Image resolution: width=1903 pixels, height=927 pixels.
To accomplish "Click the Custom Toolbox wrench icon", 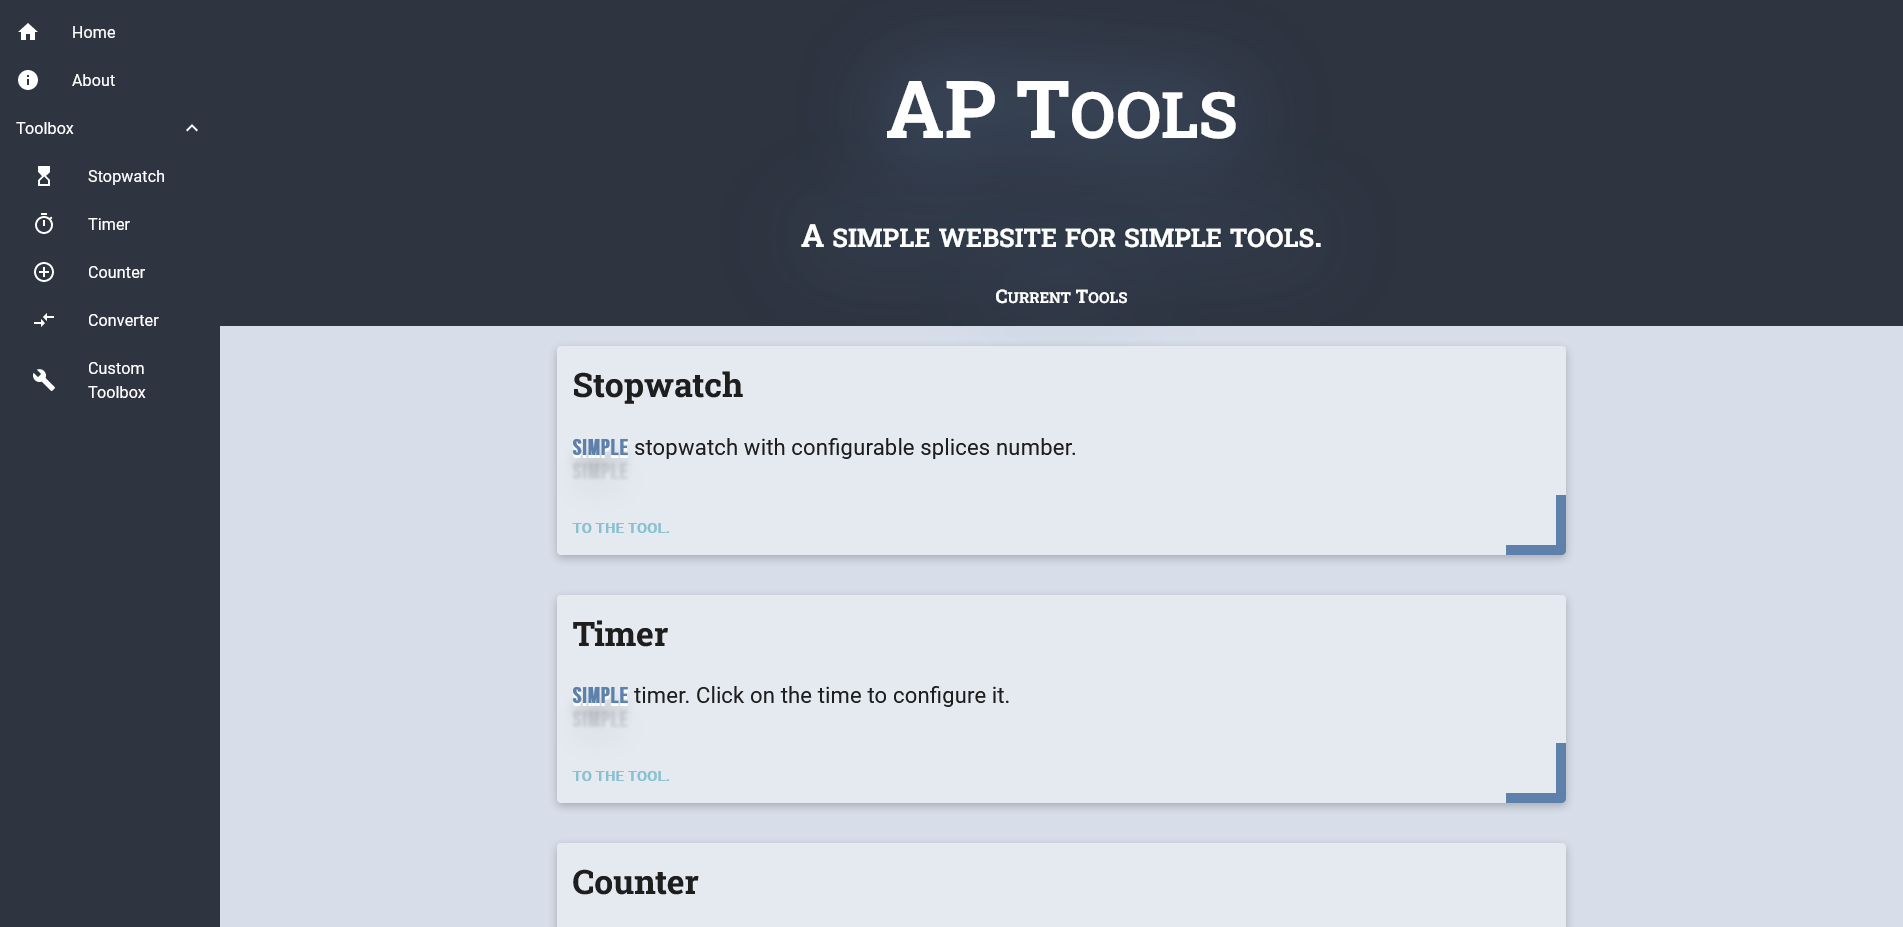I will click(44, 380).
